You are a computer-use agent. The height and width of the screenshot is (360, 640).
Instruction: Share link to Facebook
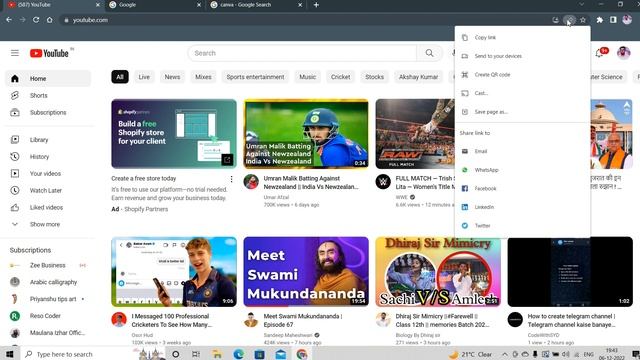(522, 189)
